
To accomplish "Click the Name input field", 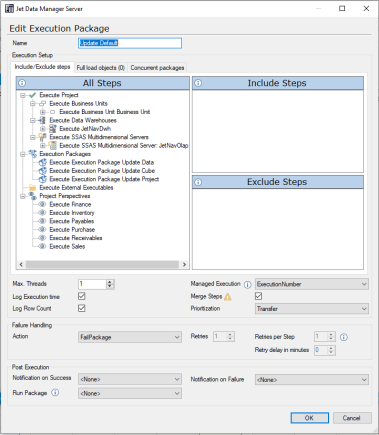I will pyautogui.click(x=130, y=43).
